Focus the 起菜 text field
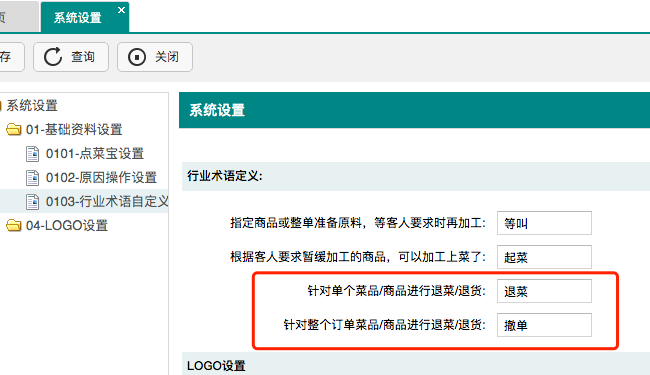The width and height of the screenshot is (650, 375). pos(544,257)
